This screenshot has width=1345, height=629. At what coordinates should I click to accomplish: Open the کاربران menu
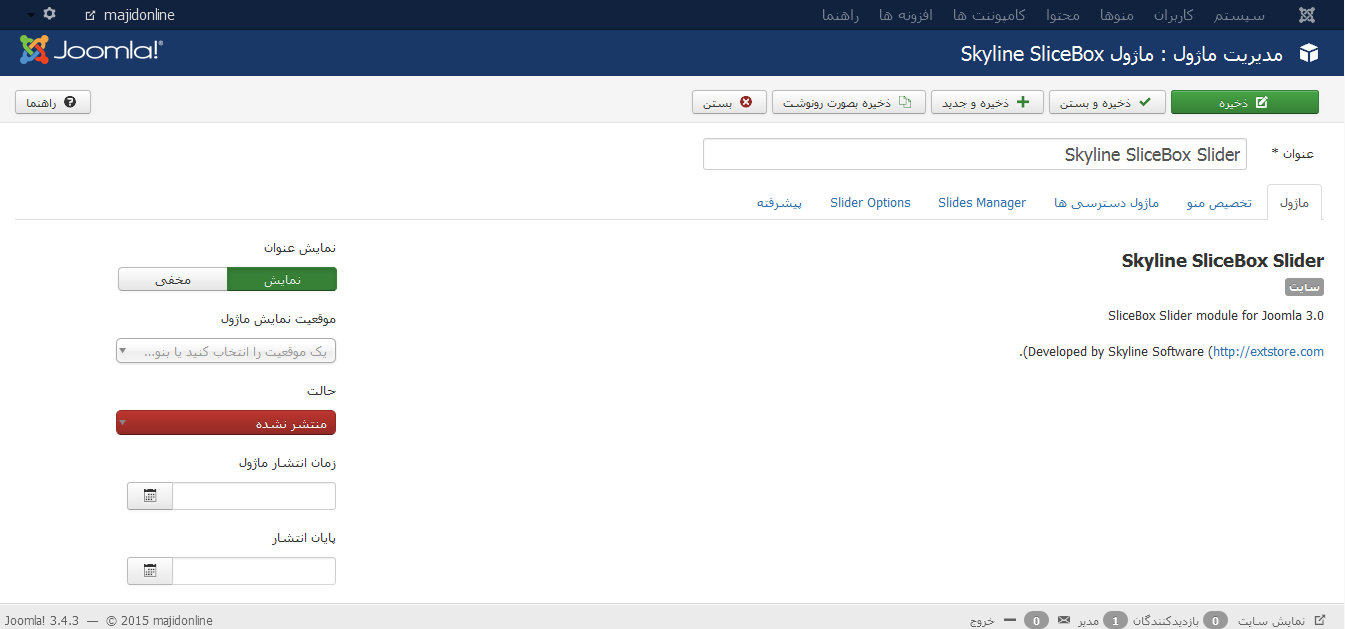tap(1175, 15)
